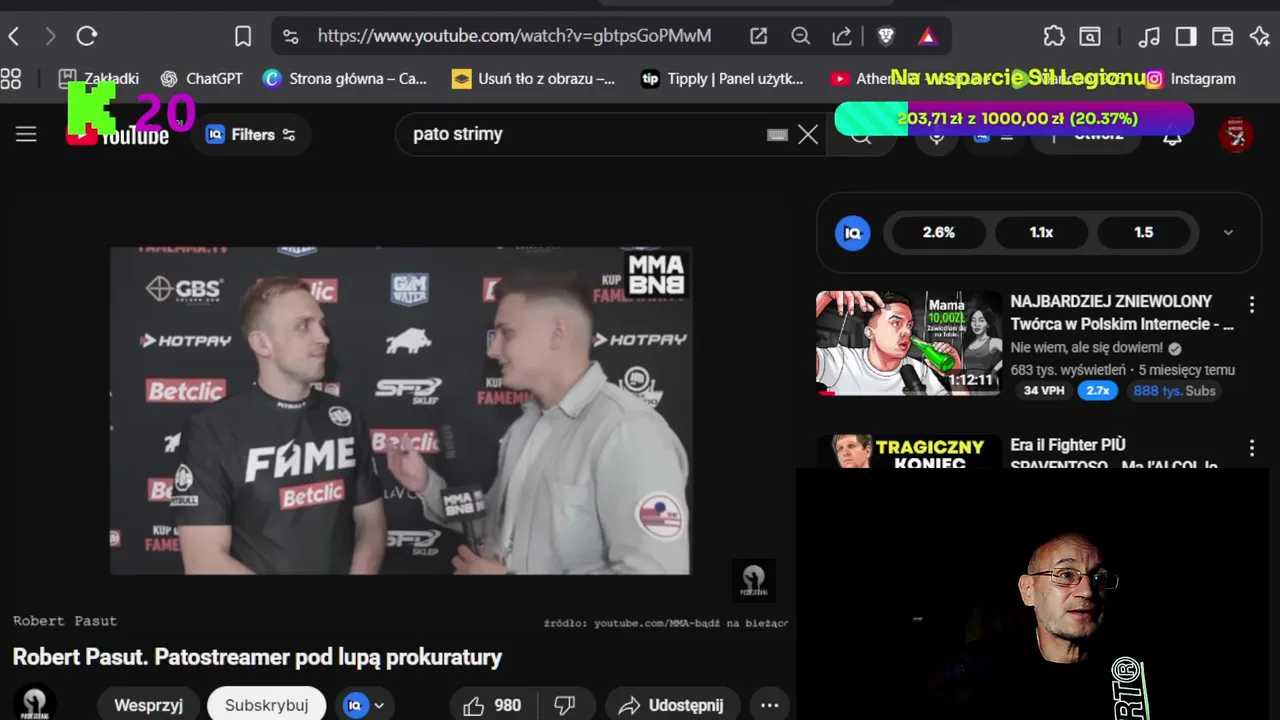The width and height of the screenshot is (1280, 720).
Task: Click the Udostępnij share button
Action: point(672,705)
